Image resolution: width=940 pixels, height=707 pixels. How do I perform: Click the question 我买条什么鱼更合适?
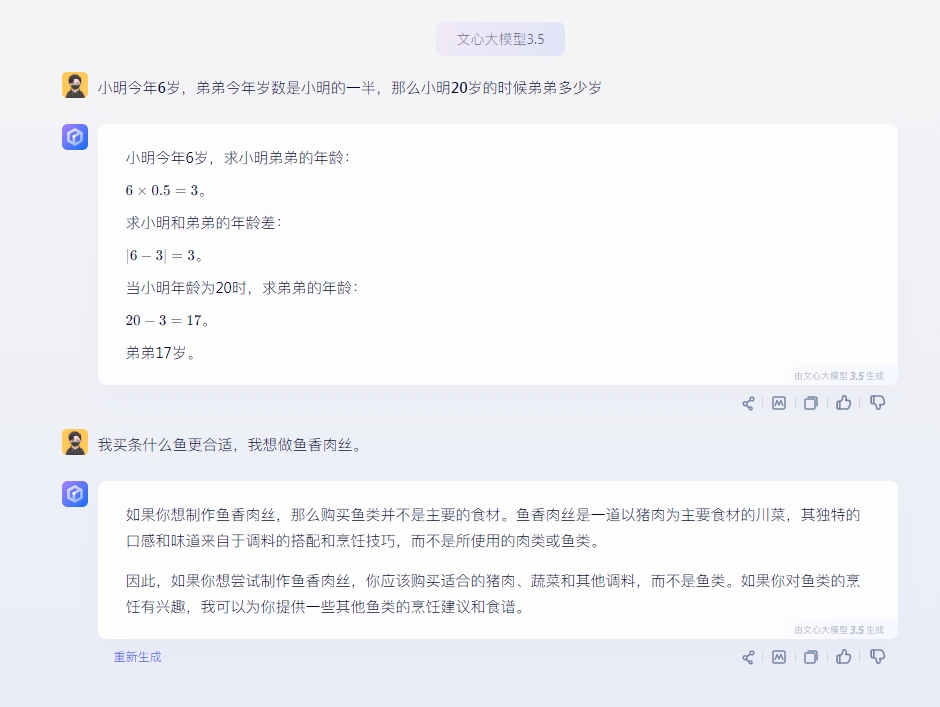(x=230, y=445)
